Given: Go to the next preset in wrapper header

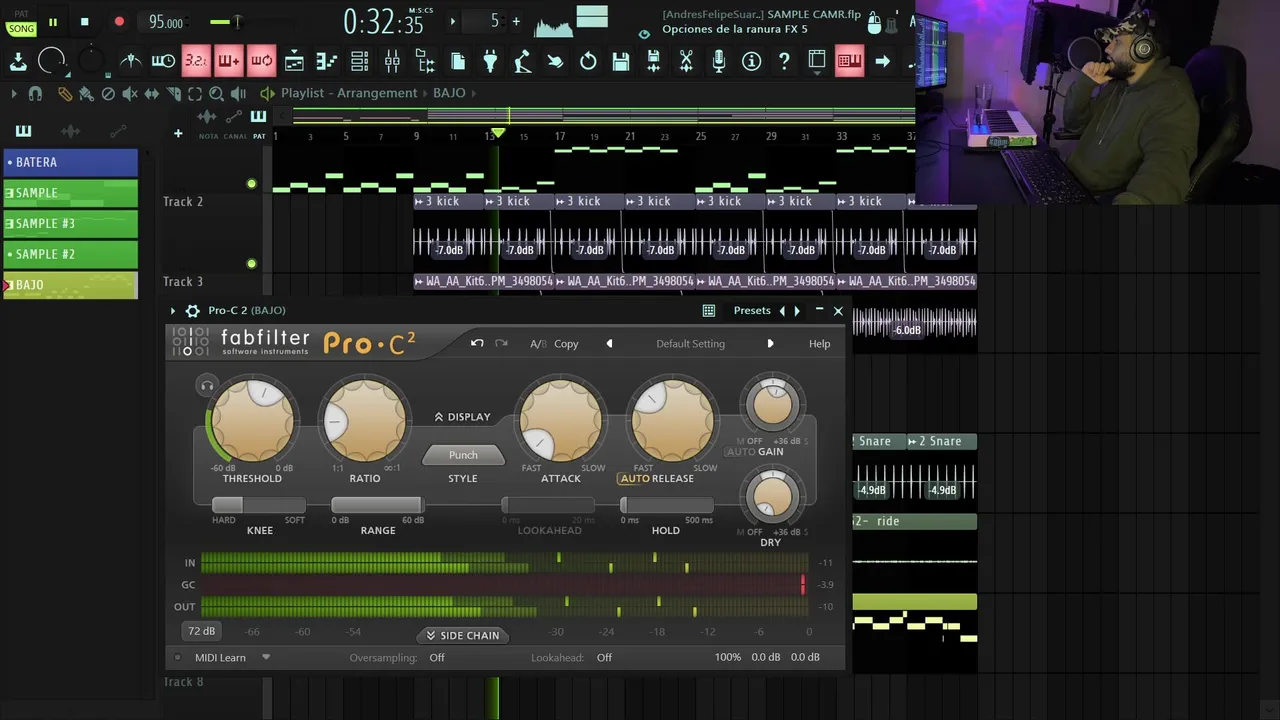Looking at the screenshot, I should pyautogui.click(x=797, y=311).
